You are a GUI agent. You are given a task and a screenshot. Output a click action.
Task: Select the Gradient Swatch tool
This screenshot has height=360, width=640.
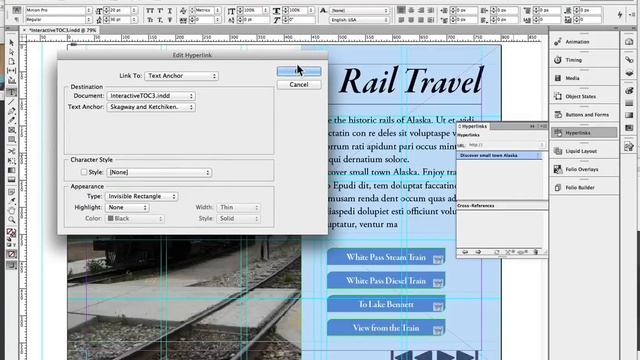[11, 170]
